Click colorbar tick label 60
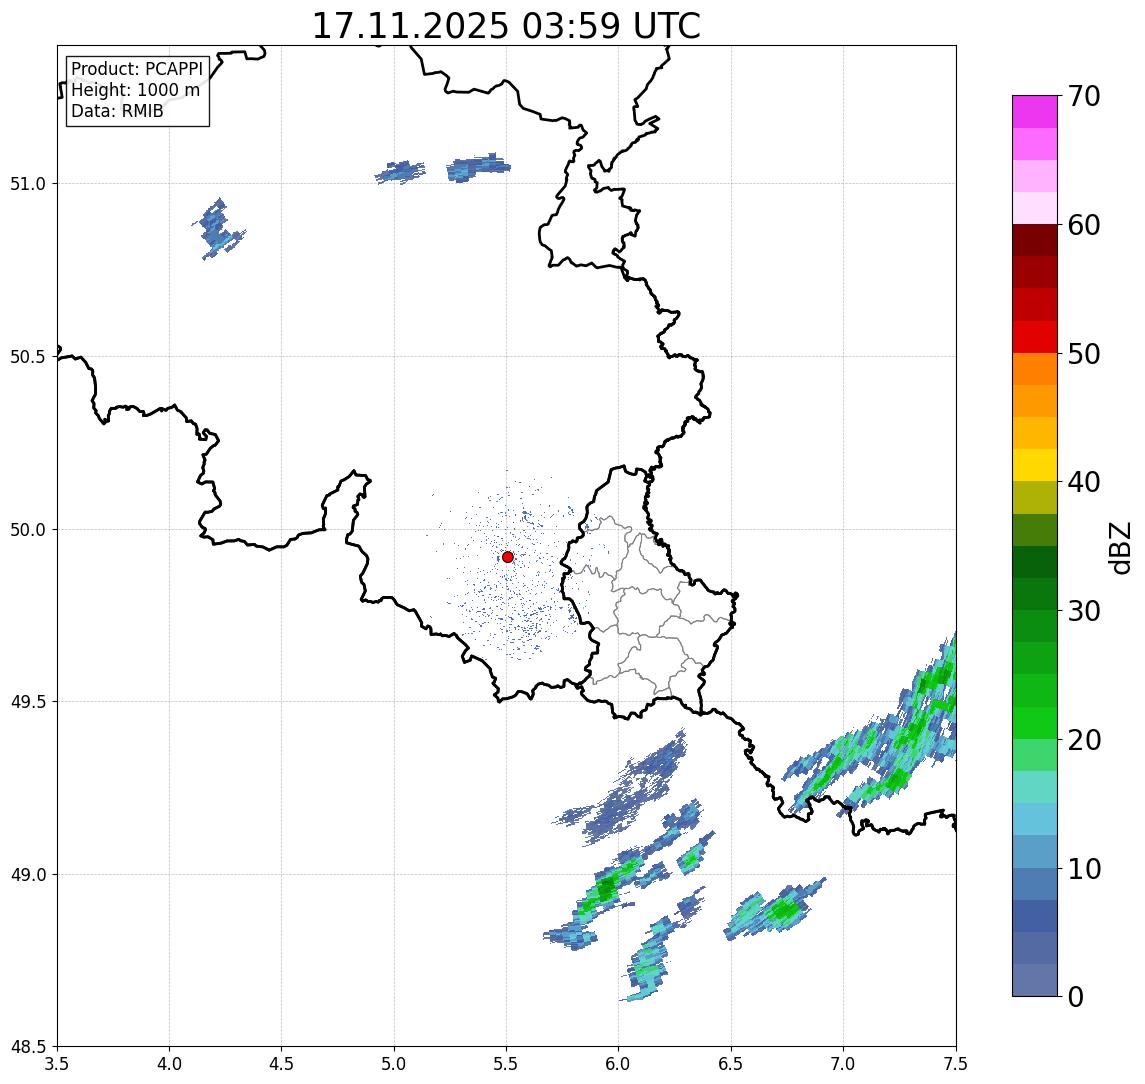Viewport: 1145px width, 1084px height. click(1084, 226)
